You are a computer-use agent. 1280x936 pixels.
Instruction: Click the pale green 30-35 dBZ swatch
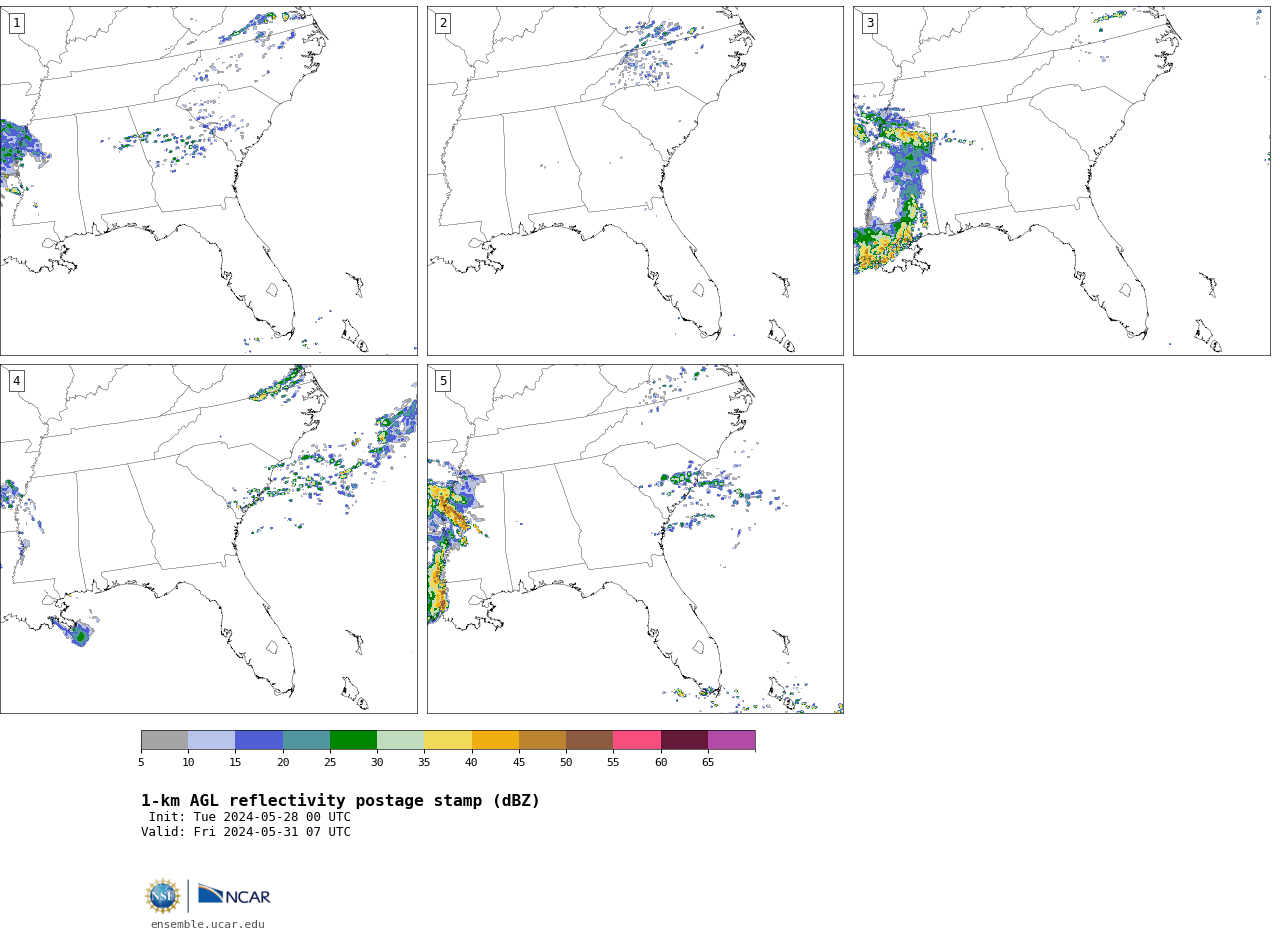(400, 740)
